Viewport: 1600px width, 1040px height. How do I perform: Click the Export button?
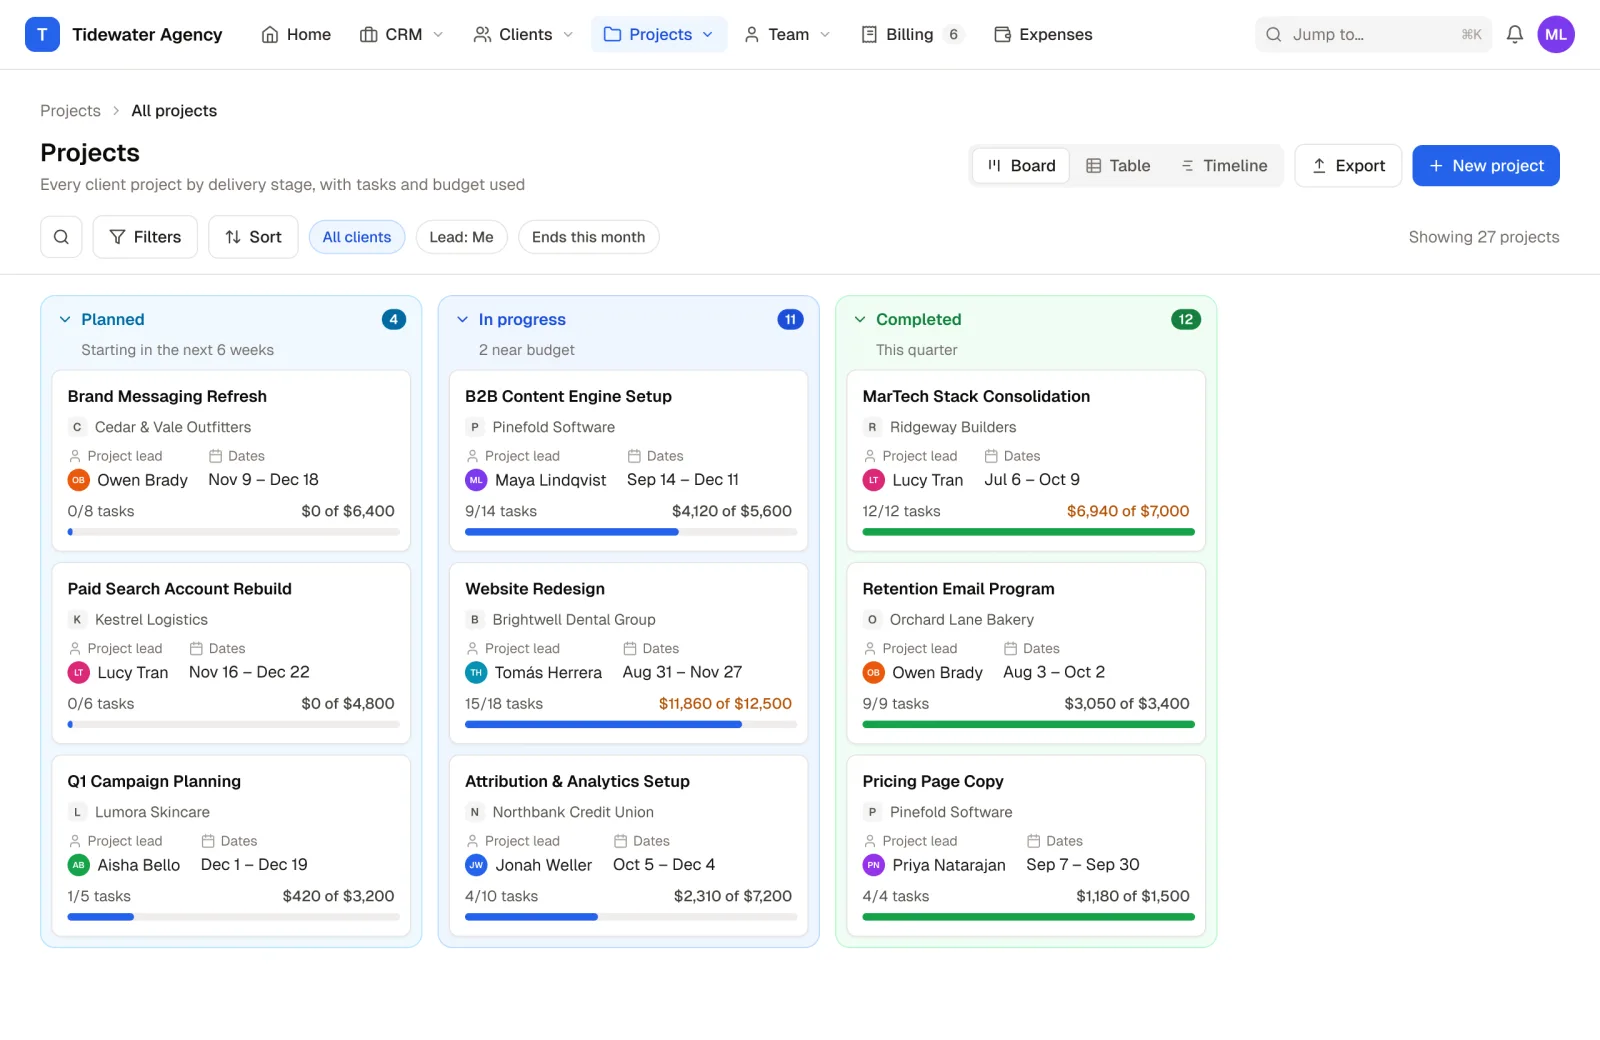pyautogui.click(x=1348, y=166)
